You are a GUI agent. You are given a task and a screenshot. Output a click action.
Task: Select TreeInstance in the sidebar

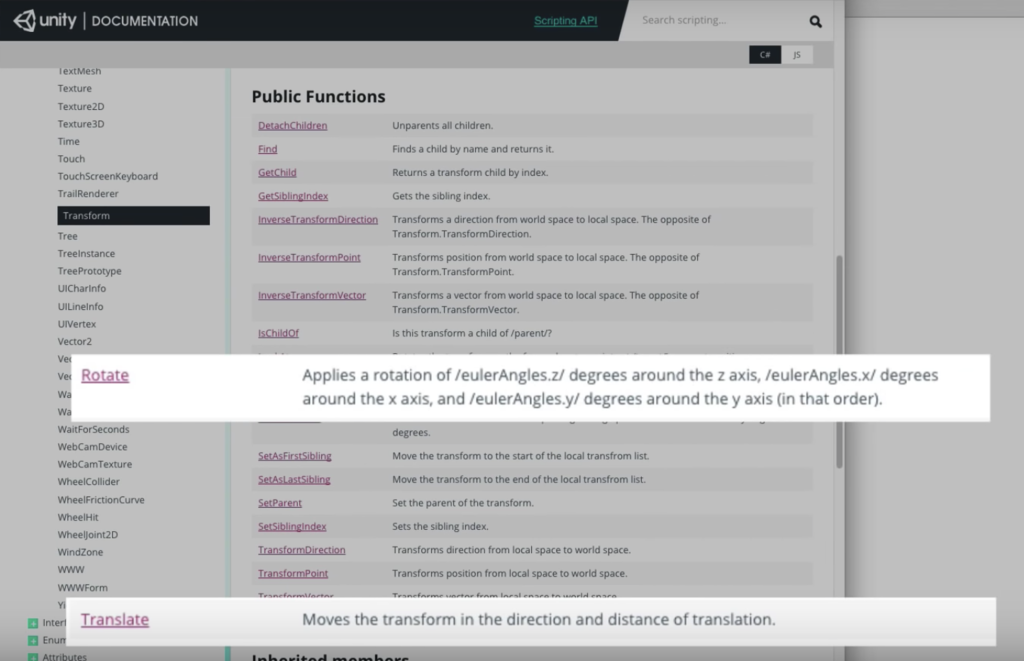click(86, 253)
